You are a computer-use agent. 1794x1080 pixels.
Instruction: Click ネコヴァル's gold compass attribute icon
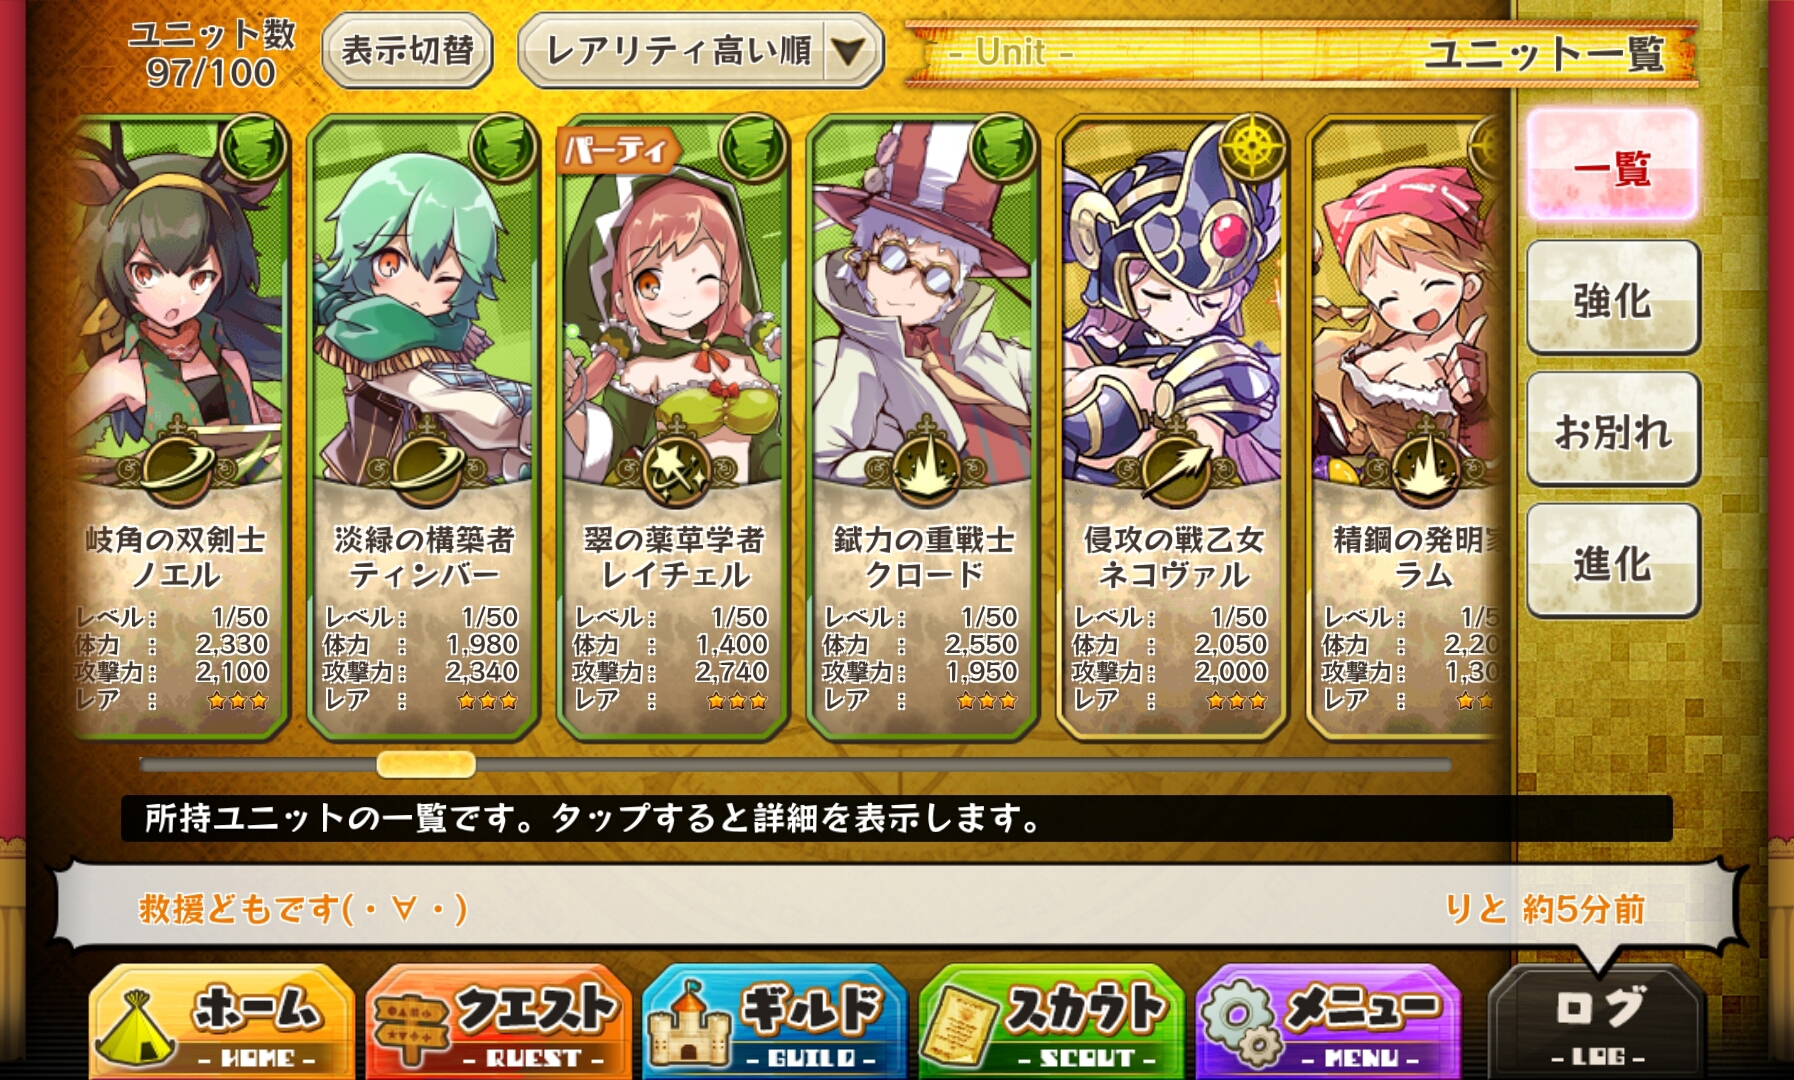click(1251, 149)
